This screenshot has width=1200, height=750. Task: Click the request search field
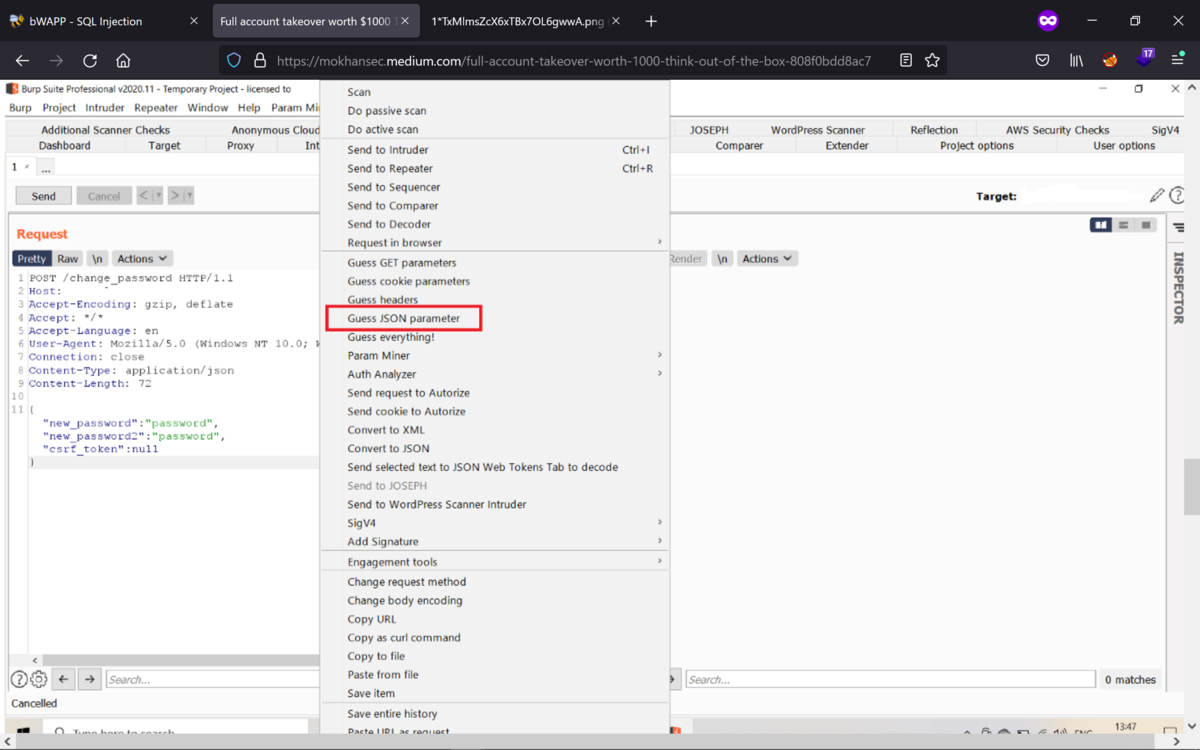212,679
